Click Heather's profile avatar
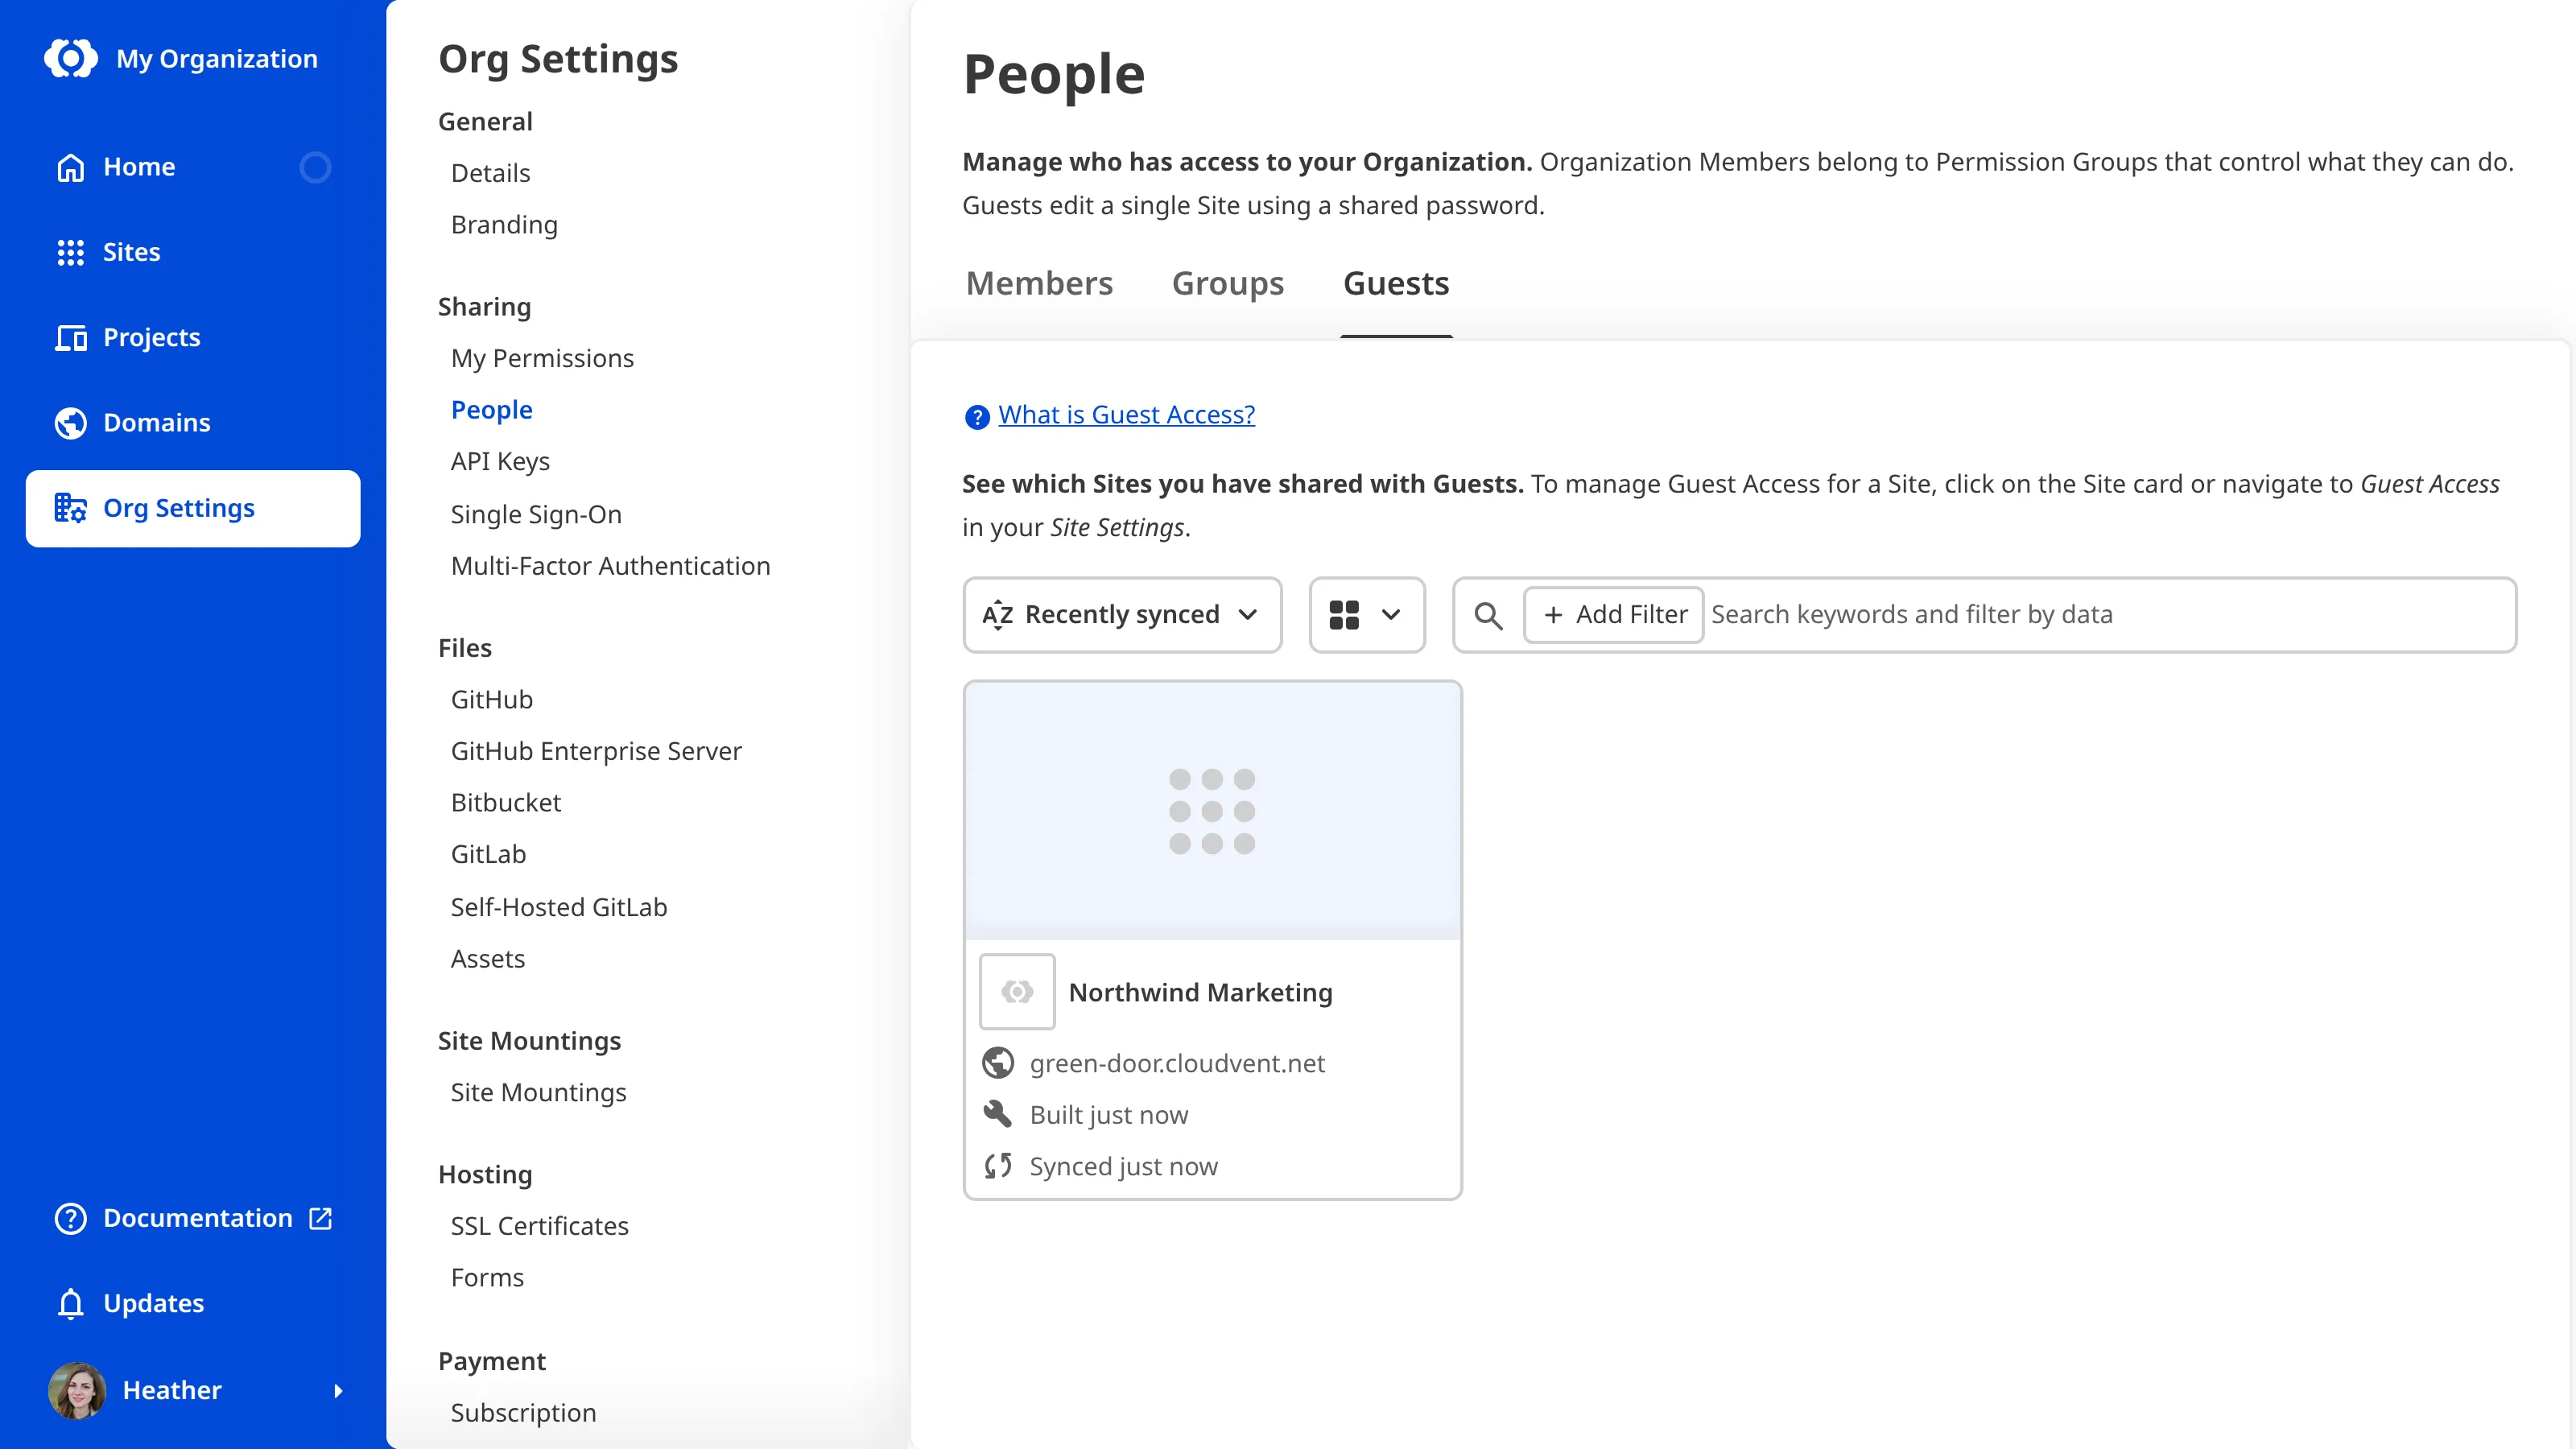The image size is (2576, 1449). pos(77,1390)
